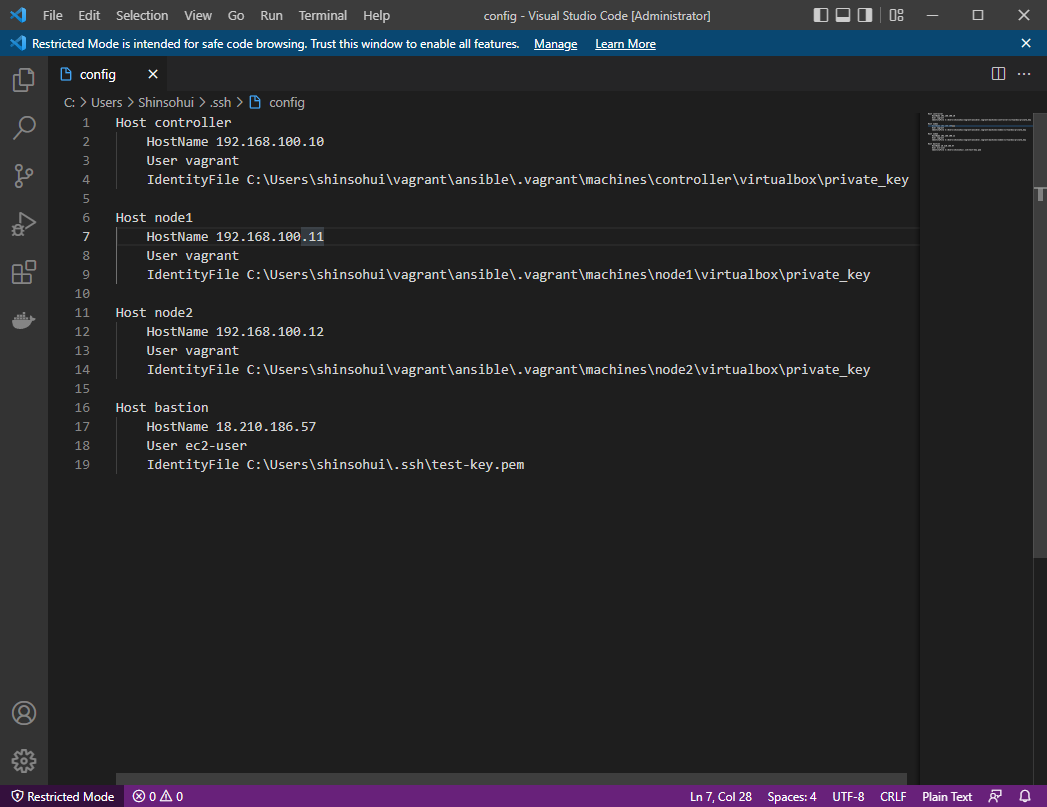The width and height of the screenshot is (1047, 807).
Task: Open the Go menu
Action: 236,15
